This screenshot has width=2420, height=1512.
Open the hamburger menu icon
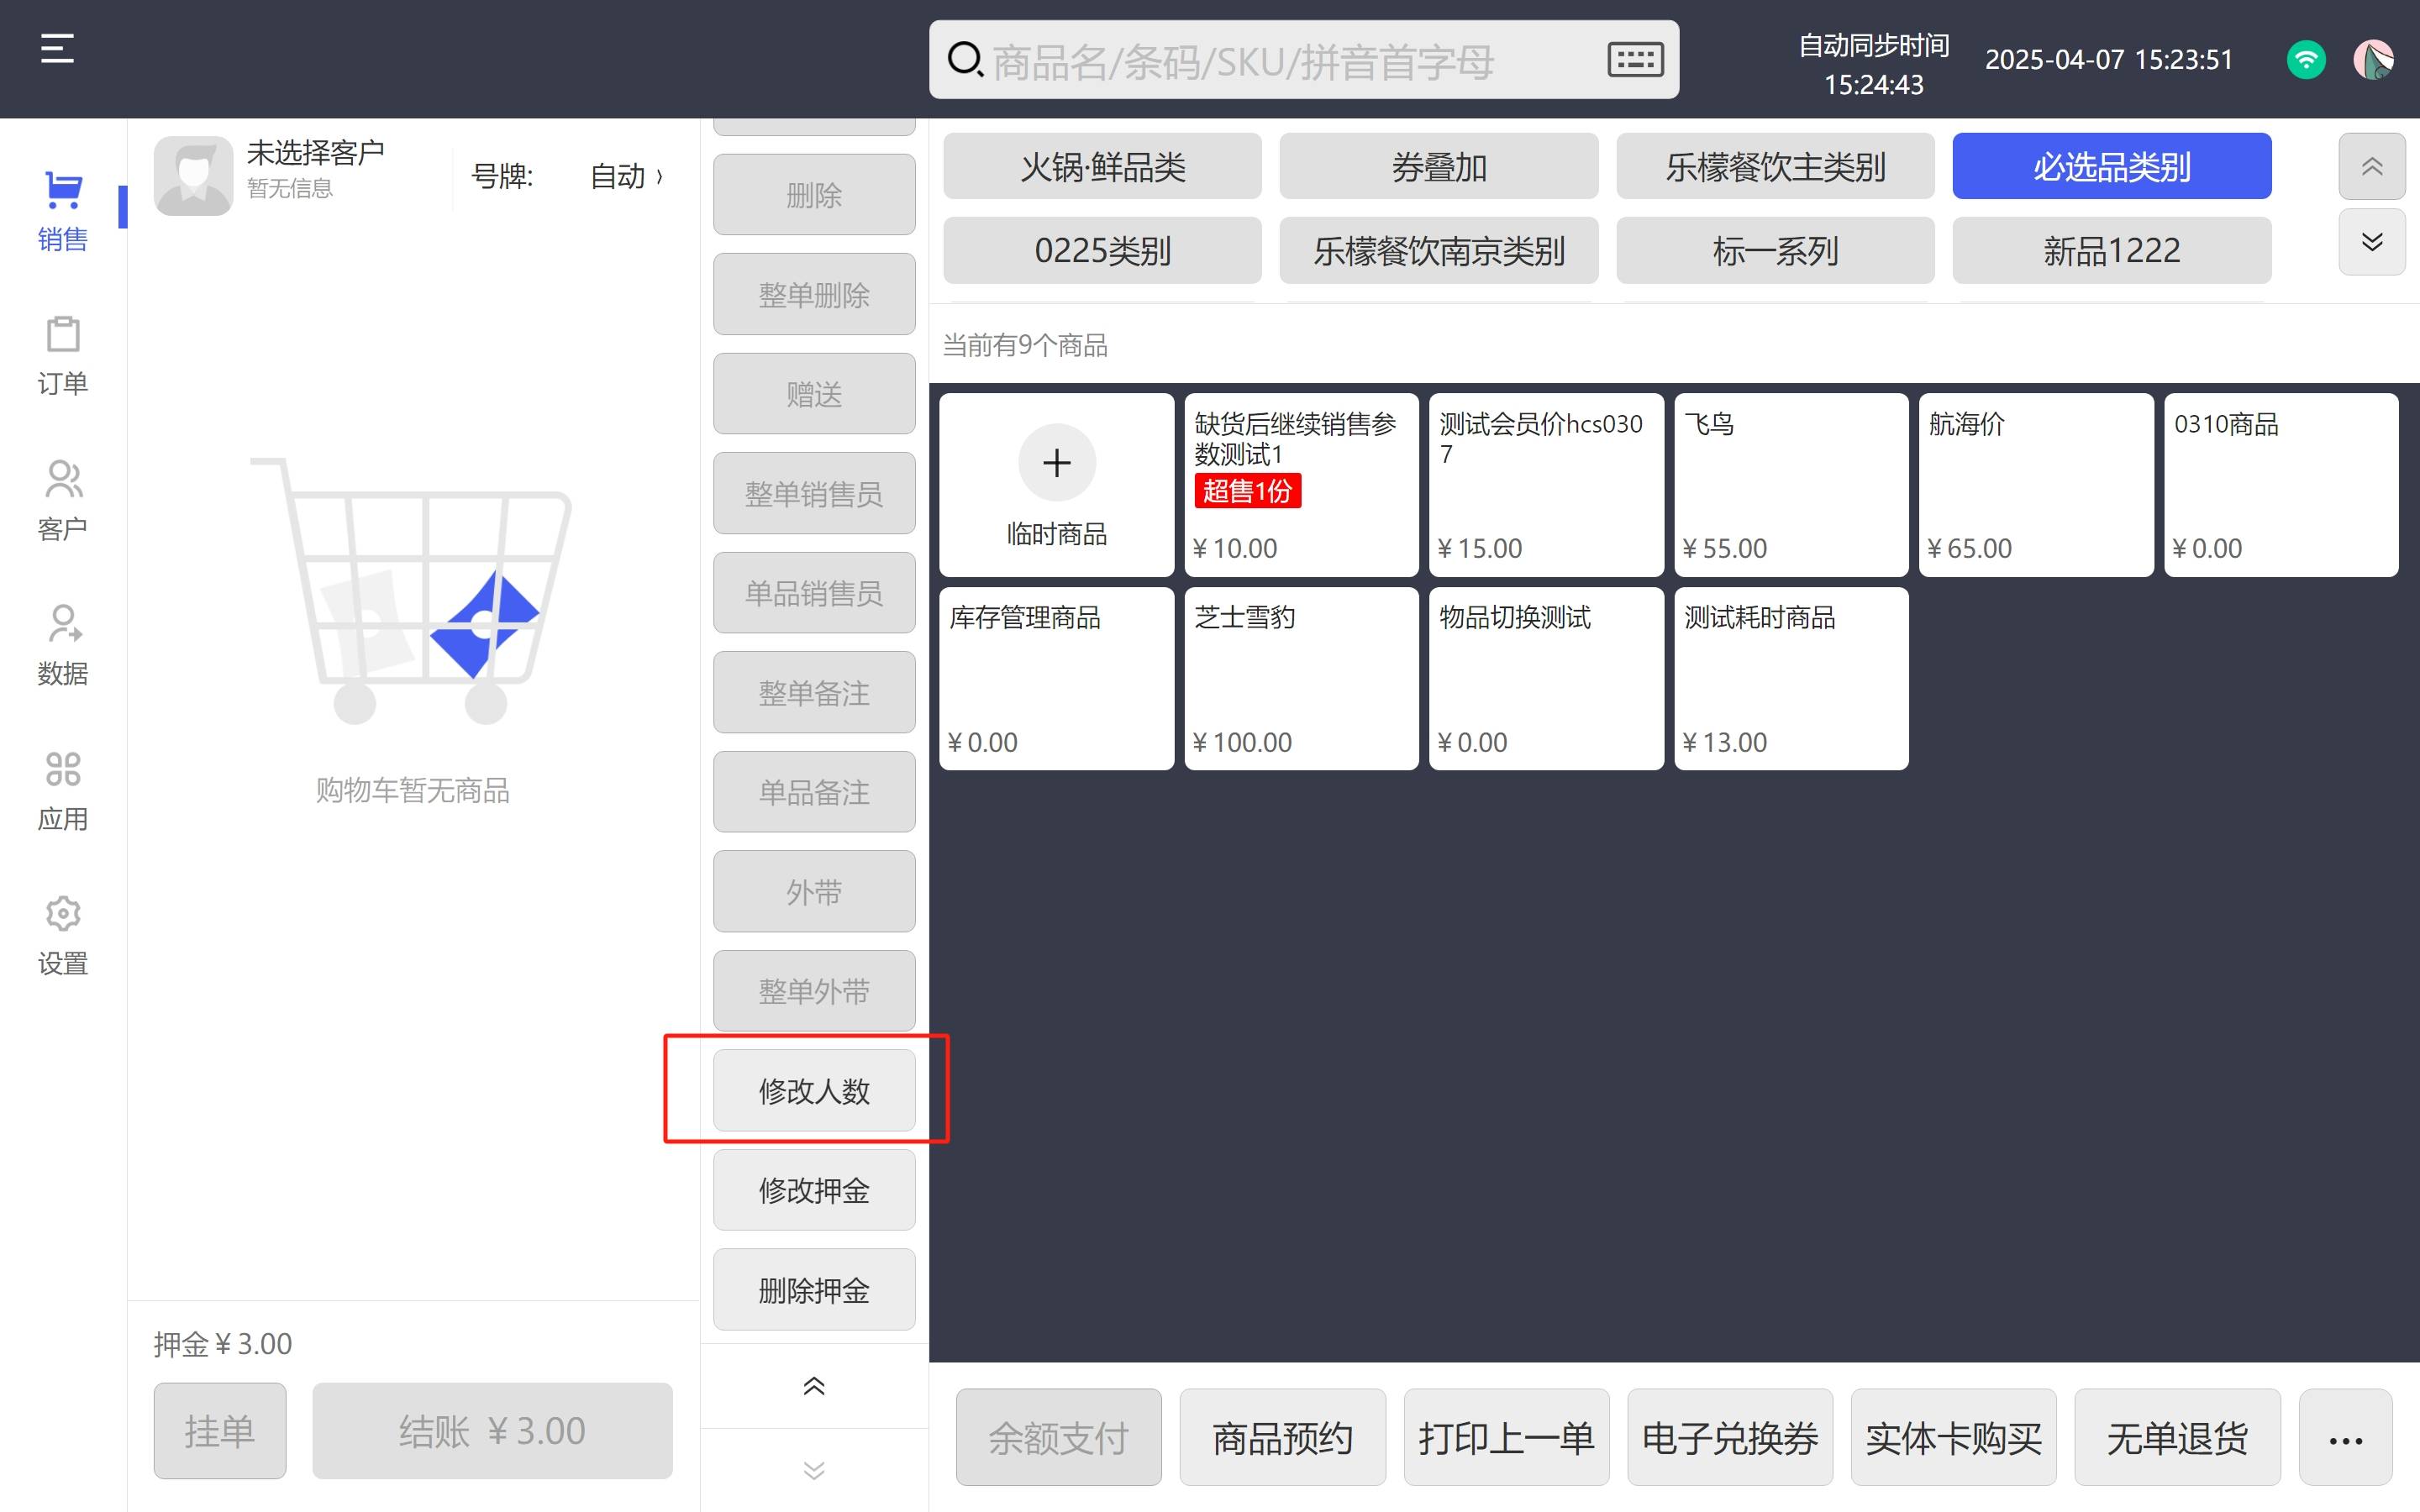(x=57, y=48)
